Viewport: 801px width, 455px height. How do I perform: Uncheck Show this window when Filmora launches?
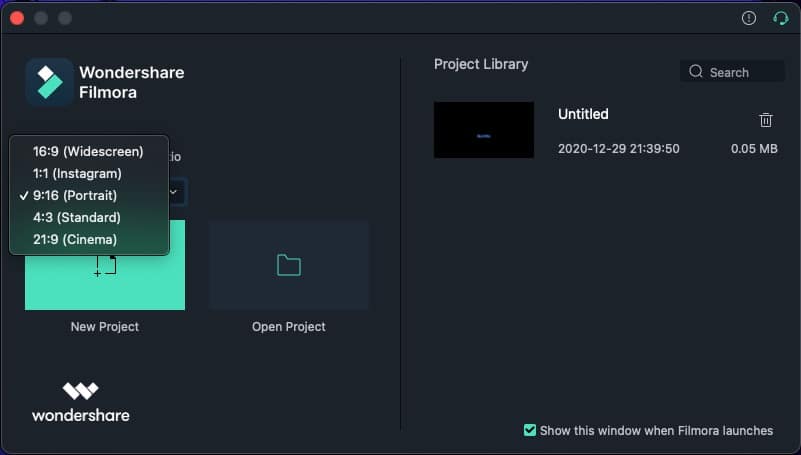(x=530, y=430)
